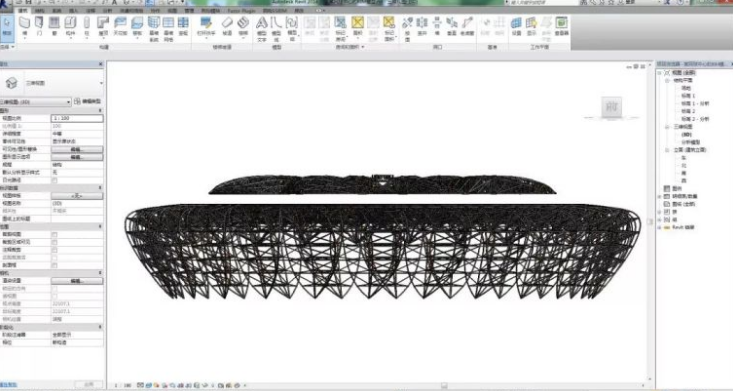Viewport: 733px width, 391px height.
Task: Select the Vertical opening tool
Action: coord(452,26)
